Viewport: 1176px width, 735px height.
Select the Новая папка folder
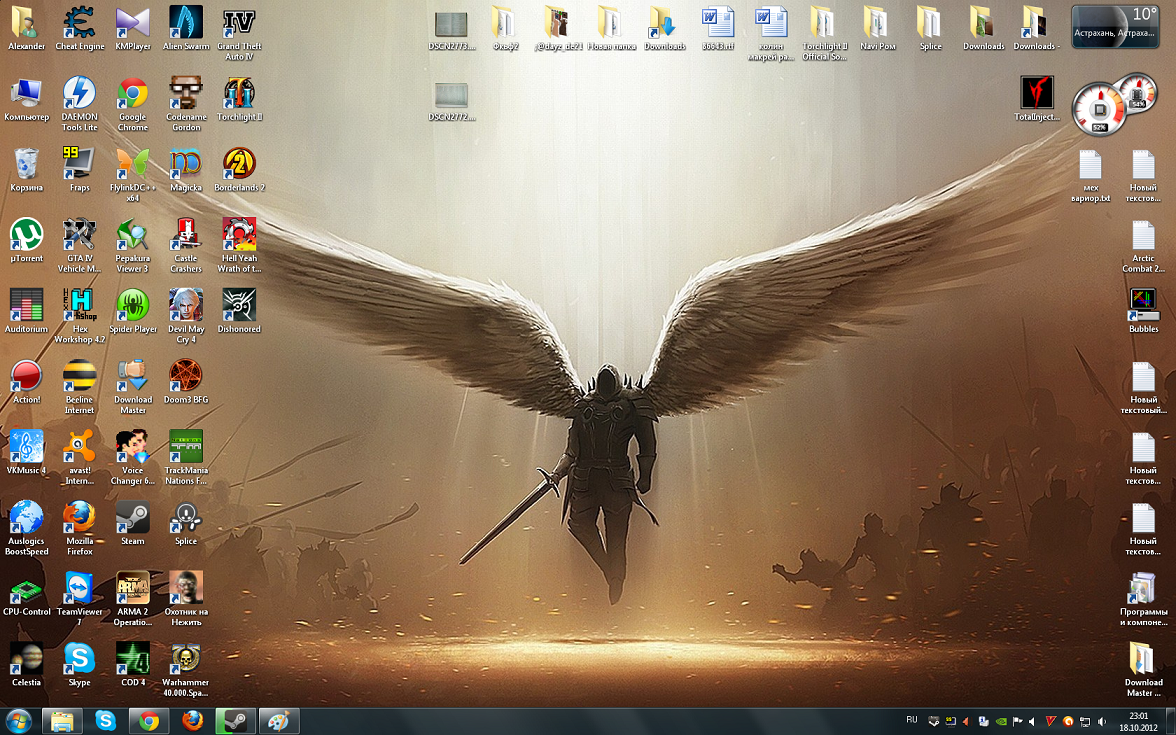pyautogui.click(x=611, y=28)
